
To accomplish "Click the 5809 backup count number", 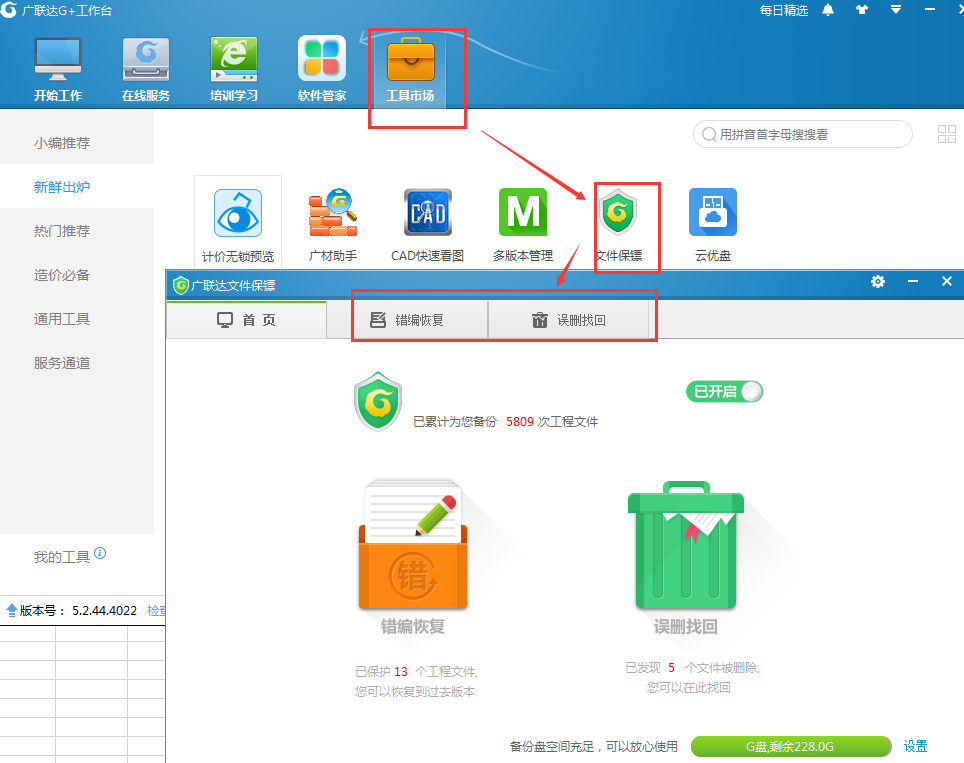I will tap(520, 422).
